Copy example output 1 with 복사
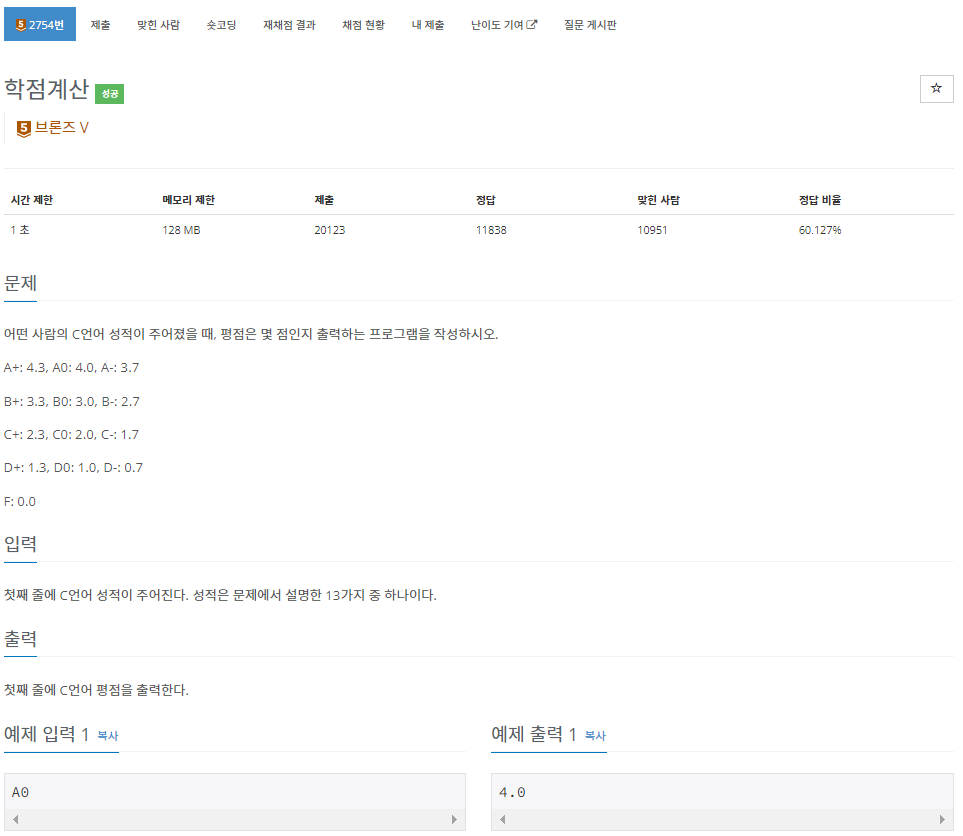The image size is (963, 836). click(x=595, y=735)
